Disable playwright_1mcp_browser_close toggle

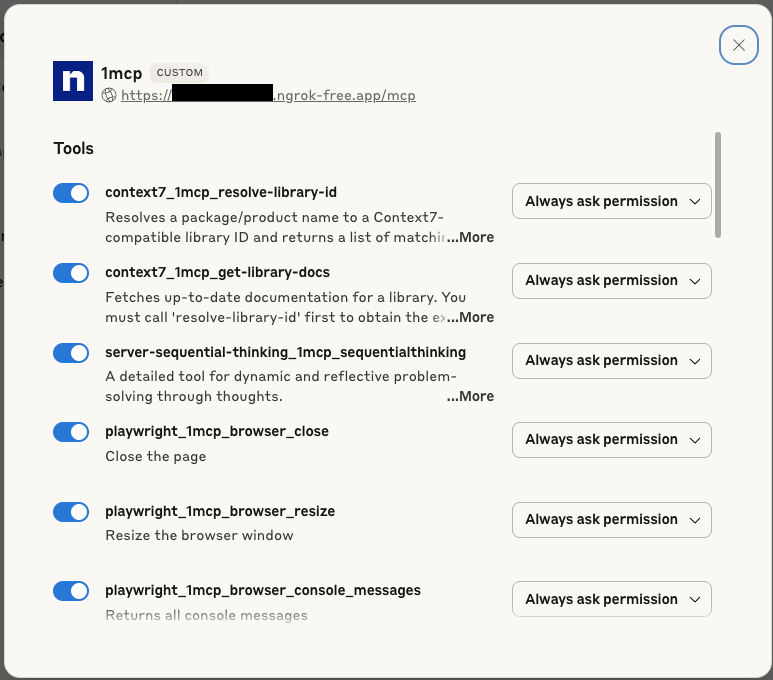coord(71,432)
